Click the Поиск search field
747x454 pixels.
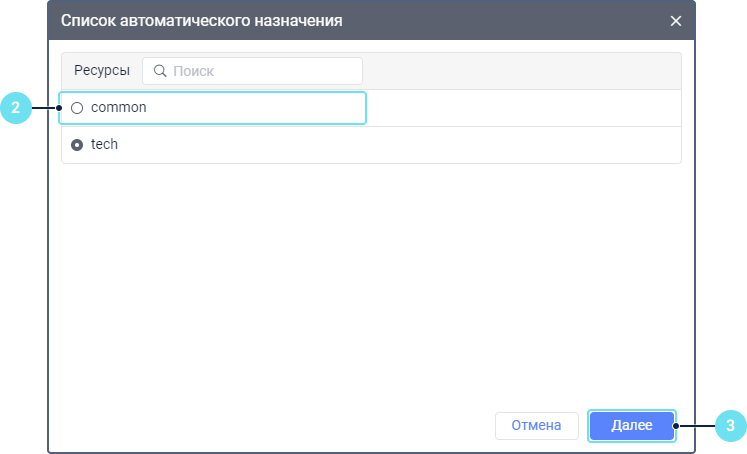(x=252, y=71)
